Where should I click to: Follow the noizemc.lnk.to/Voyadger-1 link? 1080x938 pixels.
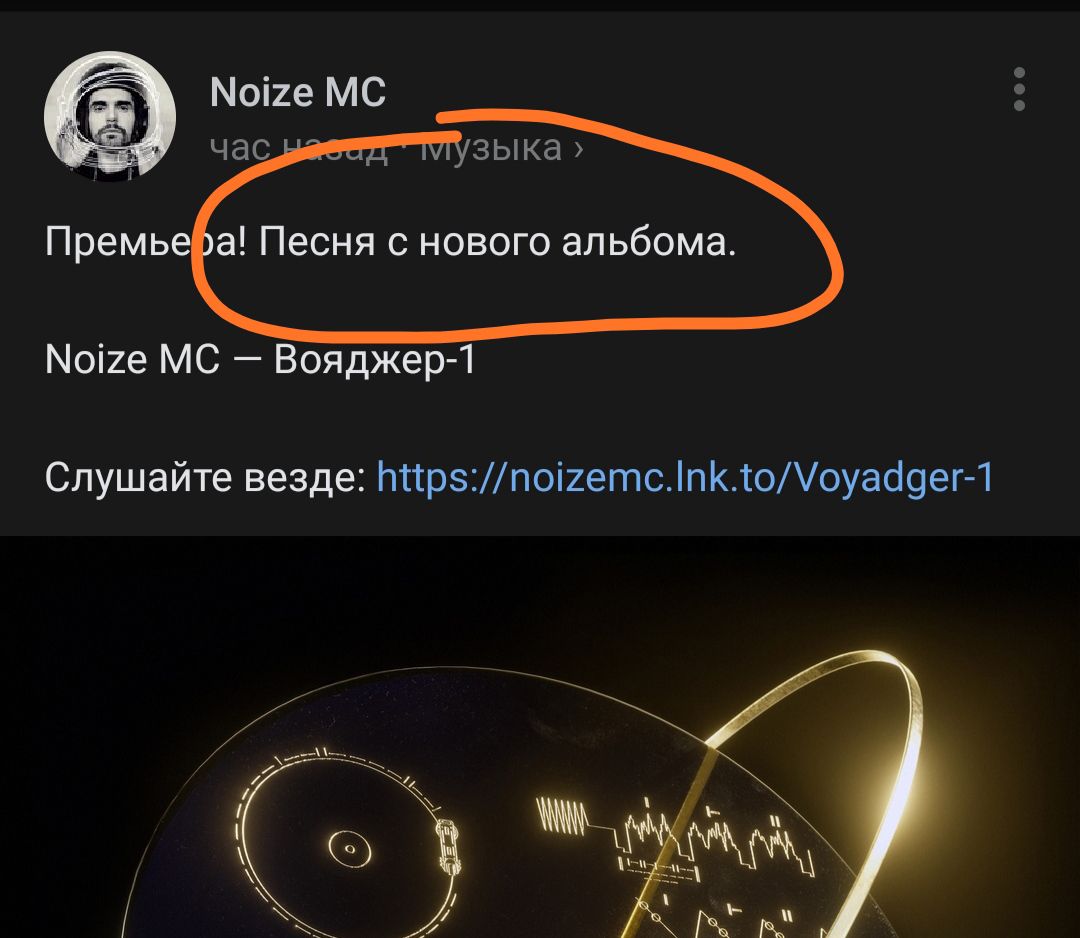685,477
